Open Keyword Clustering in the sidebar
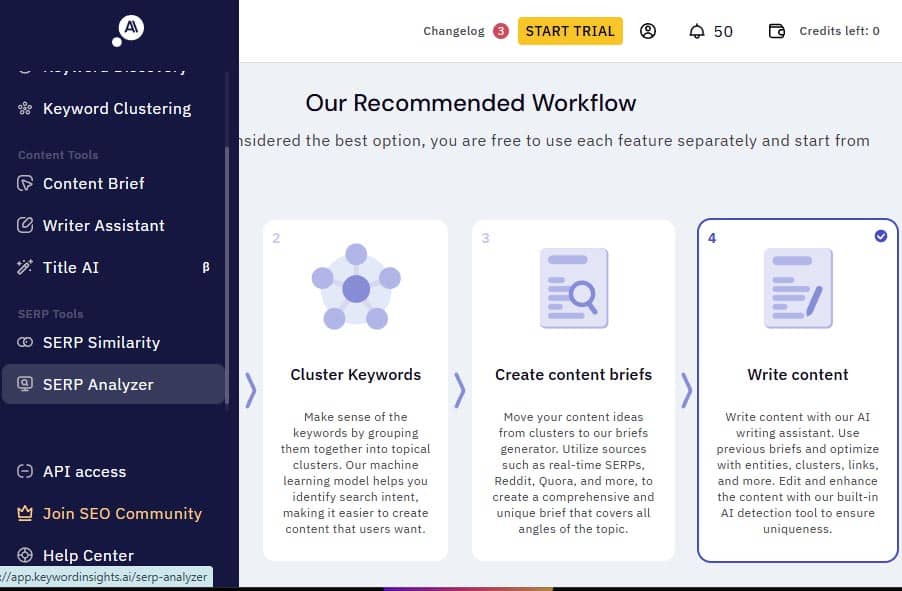This screenshot has width=902, height=591. (x=116, y=109)
